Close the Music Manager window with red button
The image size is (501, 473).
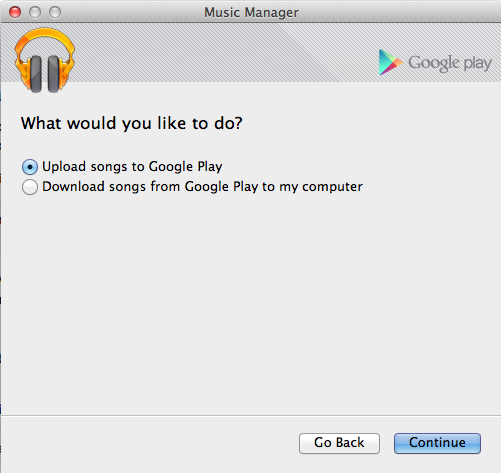point(15,12)
